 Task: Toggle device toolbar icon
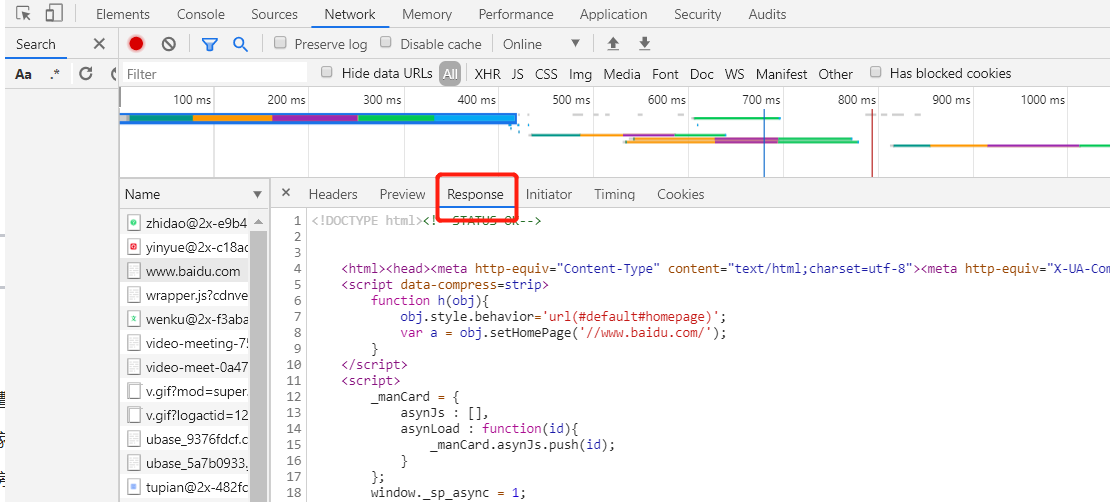coord(54,13)
